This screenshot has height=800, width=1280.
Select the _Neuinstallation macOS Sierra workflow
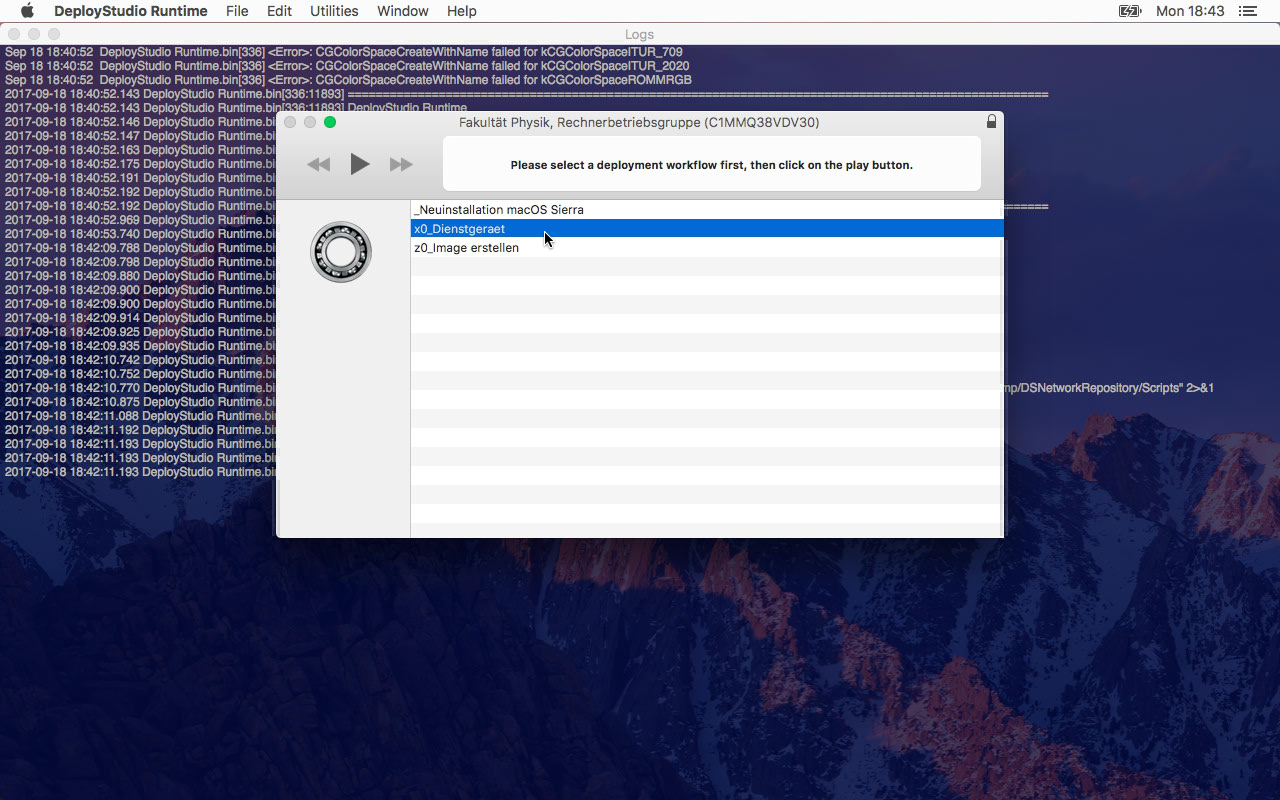[x=706, y=210]
